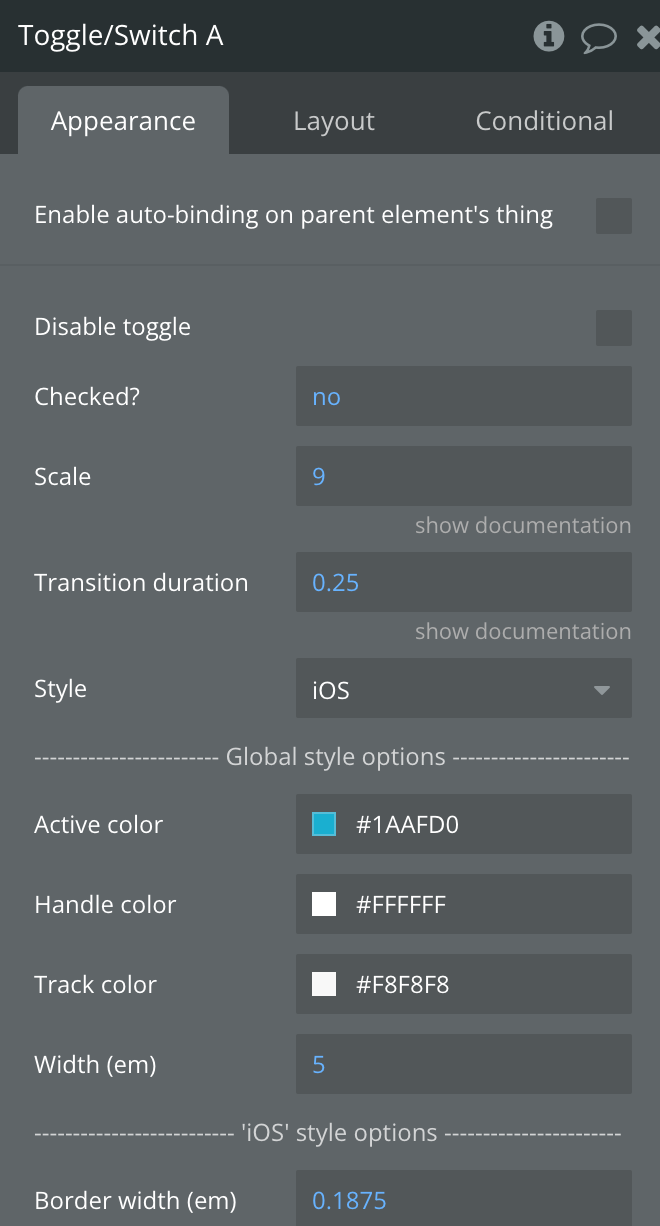Open the Handle color white swatch
The image size is (660, 1226).
[x=324, y=904]
